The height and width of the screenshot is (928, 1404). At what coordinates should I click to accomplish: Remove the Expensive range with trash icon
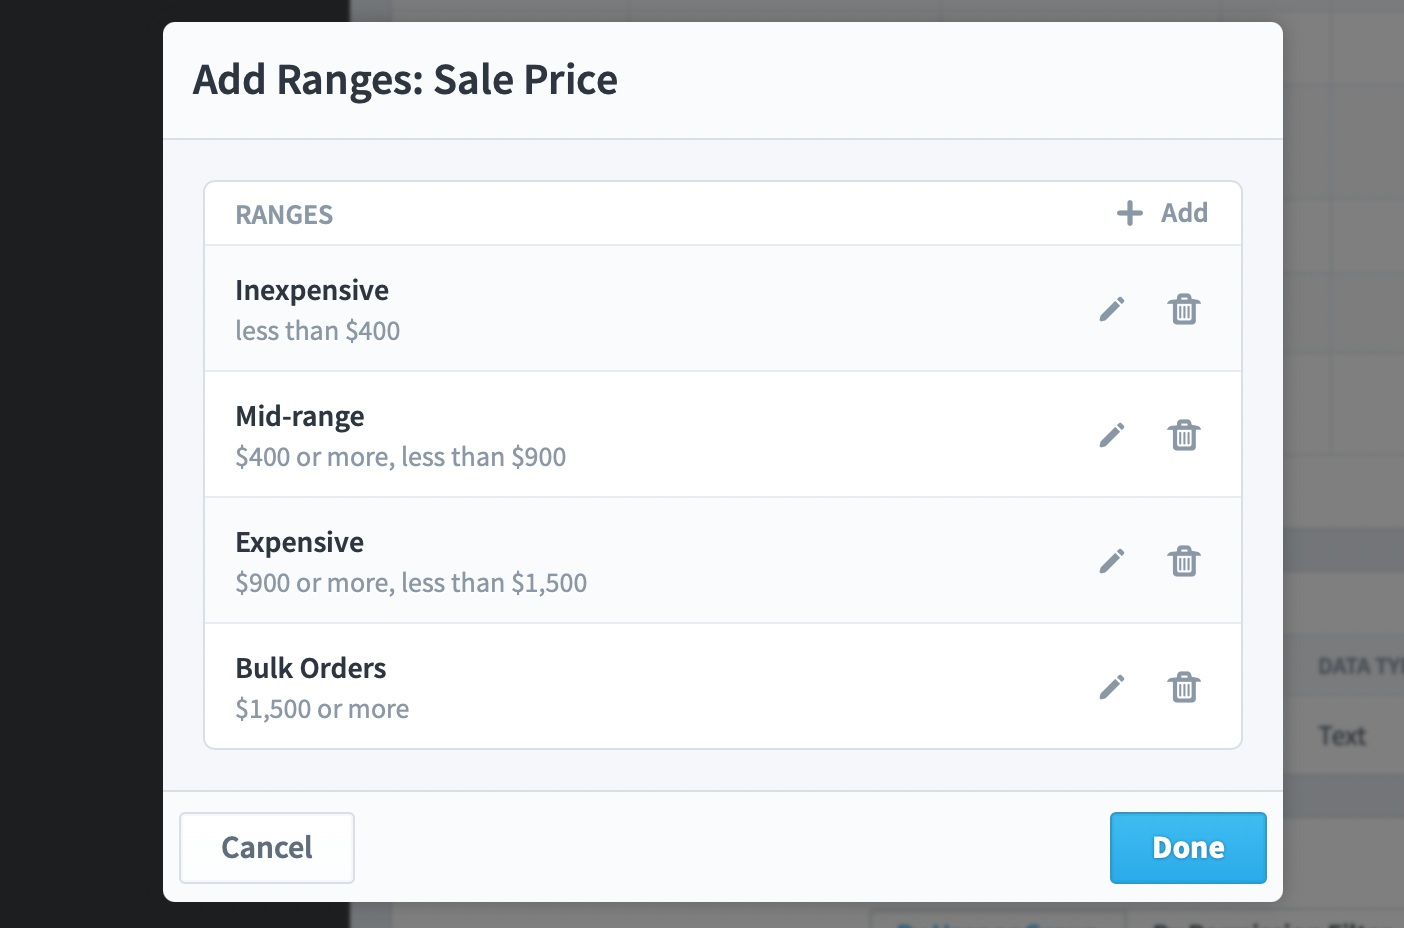click(1184, 561)
